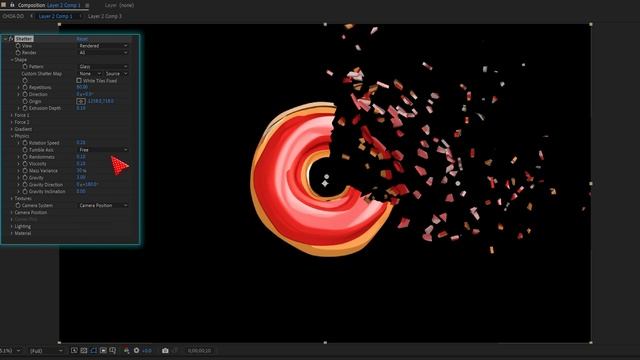The image size is (640, 360).
Task: Click the fifth icon after the resolution dropdown
Action: (x=113, y=350)
